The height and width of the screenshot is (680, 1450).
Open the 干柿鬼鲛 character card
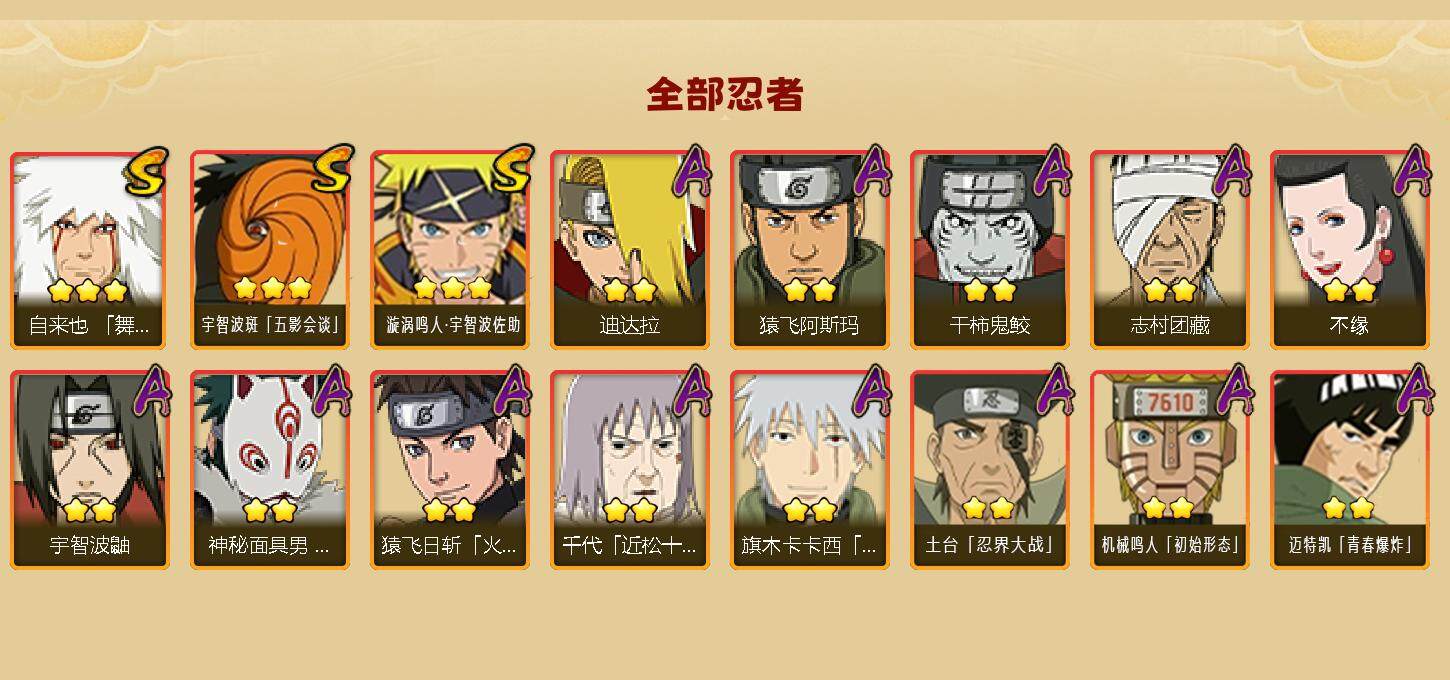coord(990,250)
